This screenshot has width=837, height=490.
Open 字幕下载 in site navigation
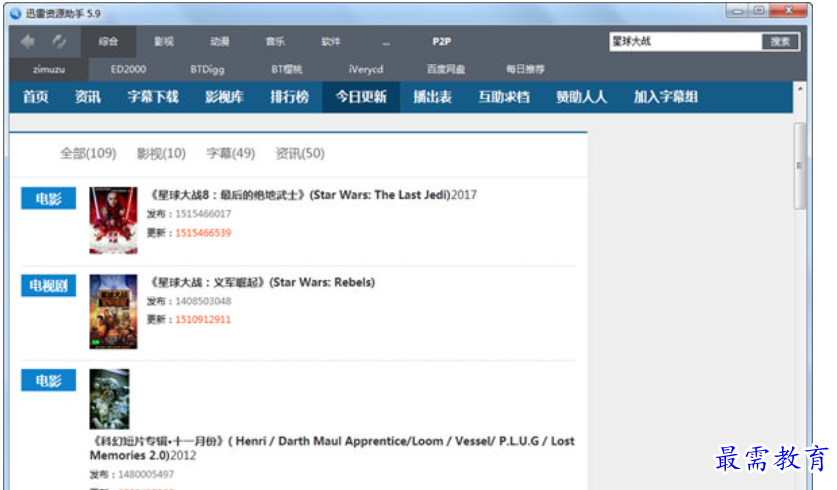pyautogui.click(x=153, y=97)
